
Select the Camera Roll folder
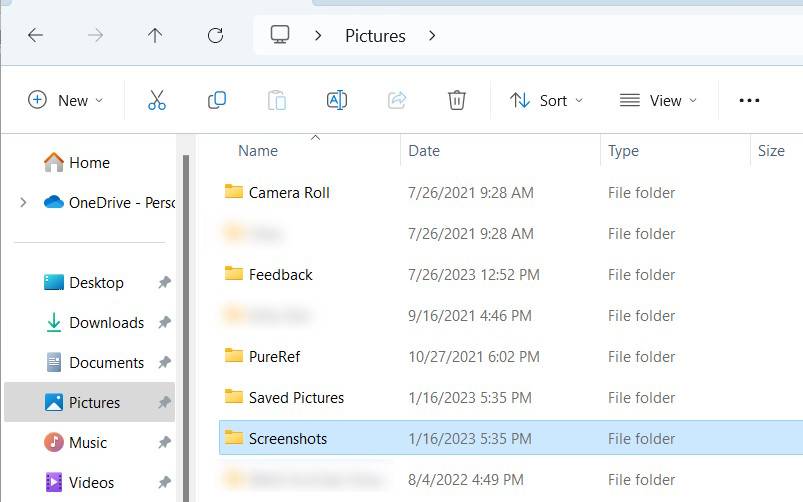(x=289, y=192)
